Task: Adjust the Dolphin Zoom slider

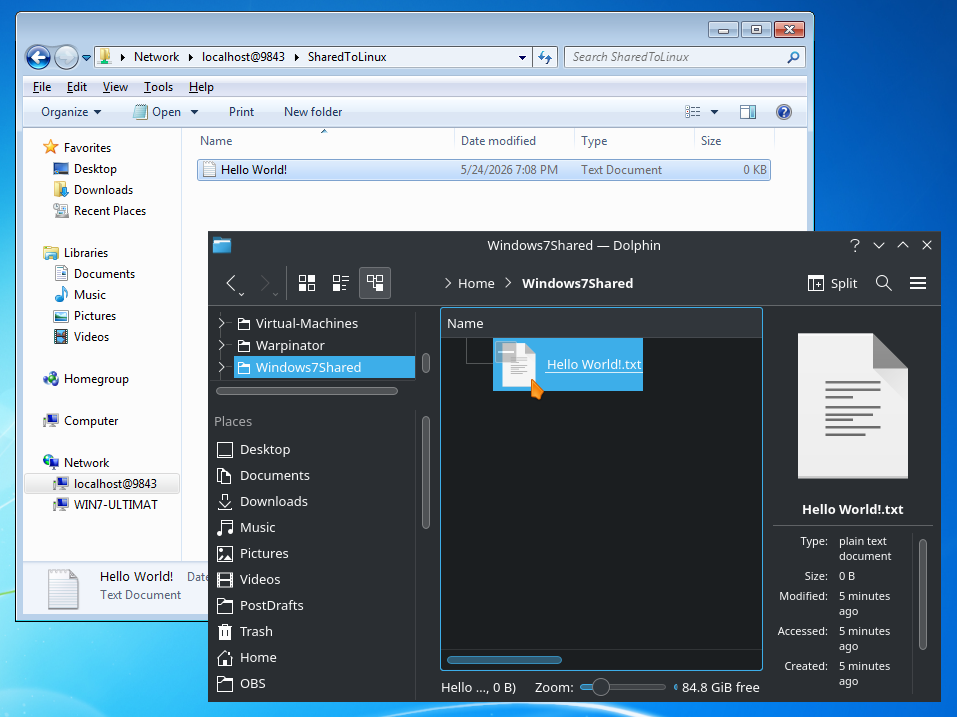Action: 623,687
